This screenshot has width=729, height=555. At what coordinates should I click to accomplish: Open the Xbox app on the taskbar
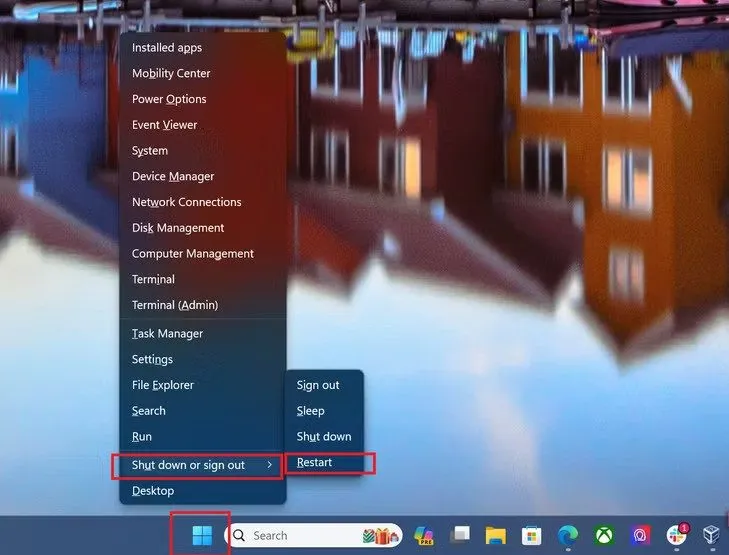point(603,535)
